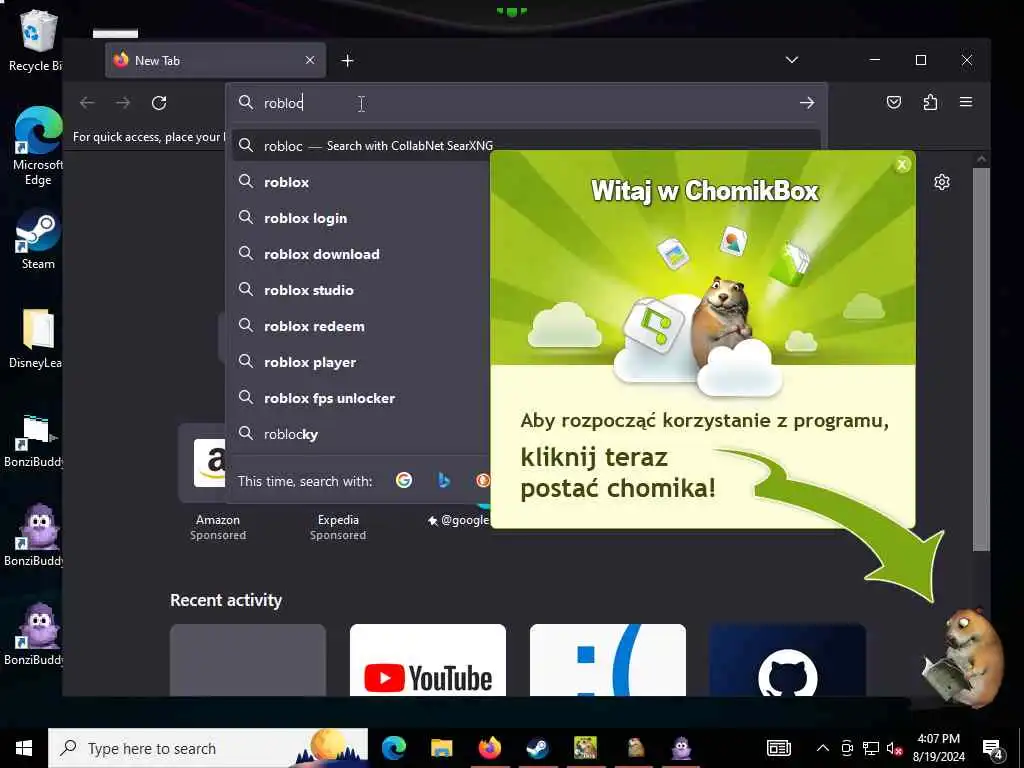The image size is (1024, 768).
Task: Open the Amazon sponsored shortcut
Action: tap(217, 484)
